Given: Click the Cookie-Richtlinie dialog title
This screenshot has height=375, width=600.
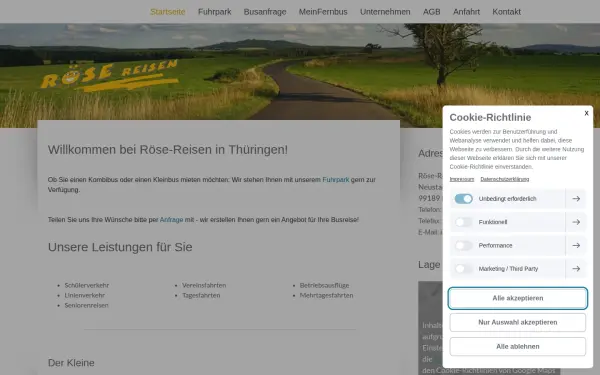Looking at the screenshot, I should (x=490, y=117).
